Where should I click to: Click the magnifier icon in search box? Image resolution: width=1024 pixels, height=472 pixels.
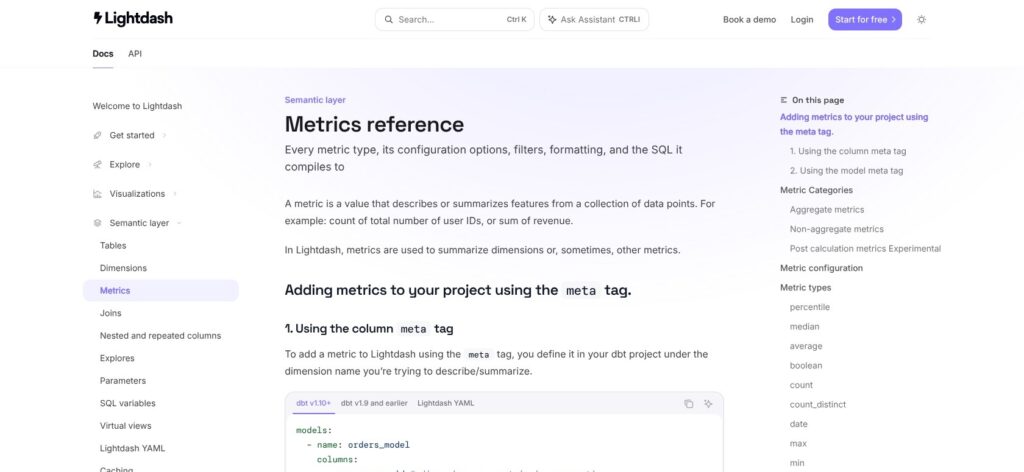[389, 20]
